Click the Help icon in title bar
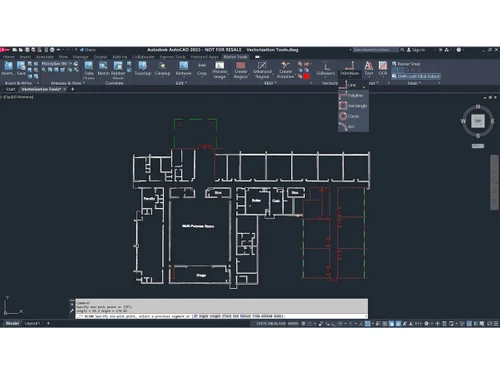Viewport: 500px width, 375px height. pos(459,50)
